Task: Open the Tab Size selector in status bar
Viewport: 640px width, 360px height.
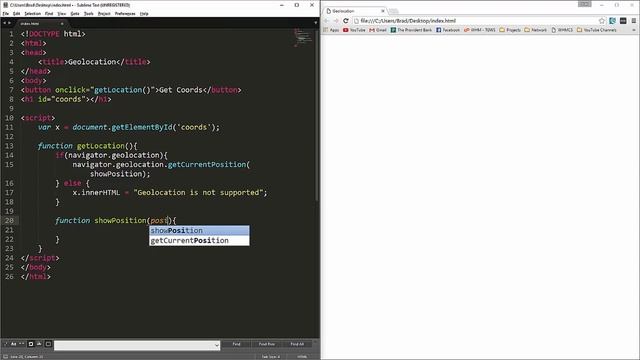Action: pos(270,356)
